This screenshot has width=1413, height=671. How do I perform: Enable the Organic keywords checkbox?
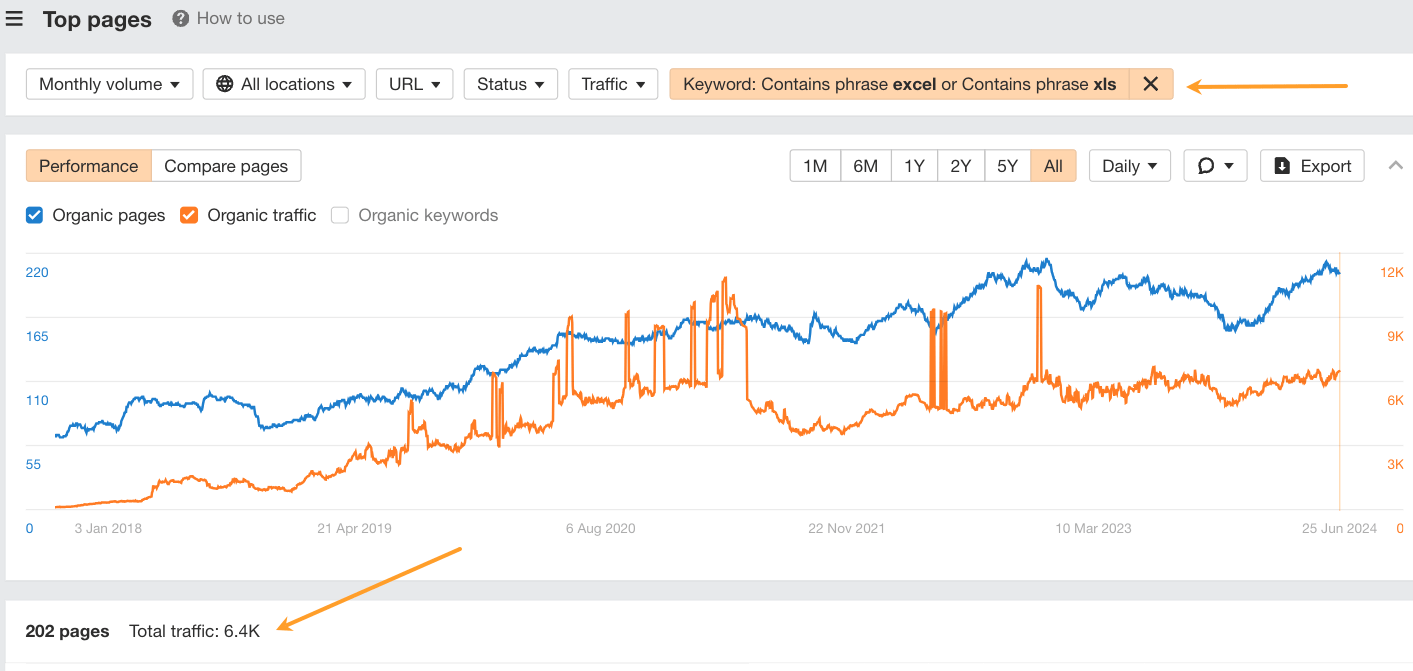[339, 215]
